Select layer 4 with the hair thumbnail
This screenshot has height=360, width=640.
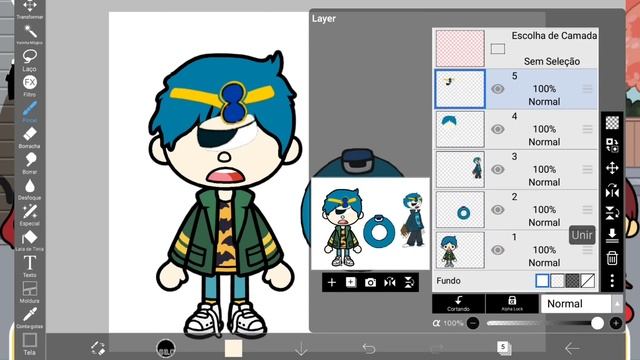pos(460,129)
